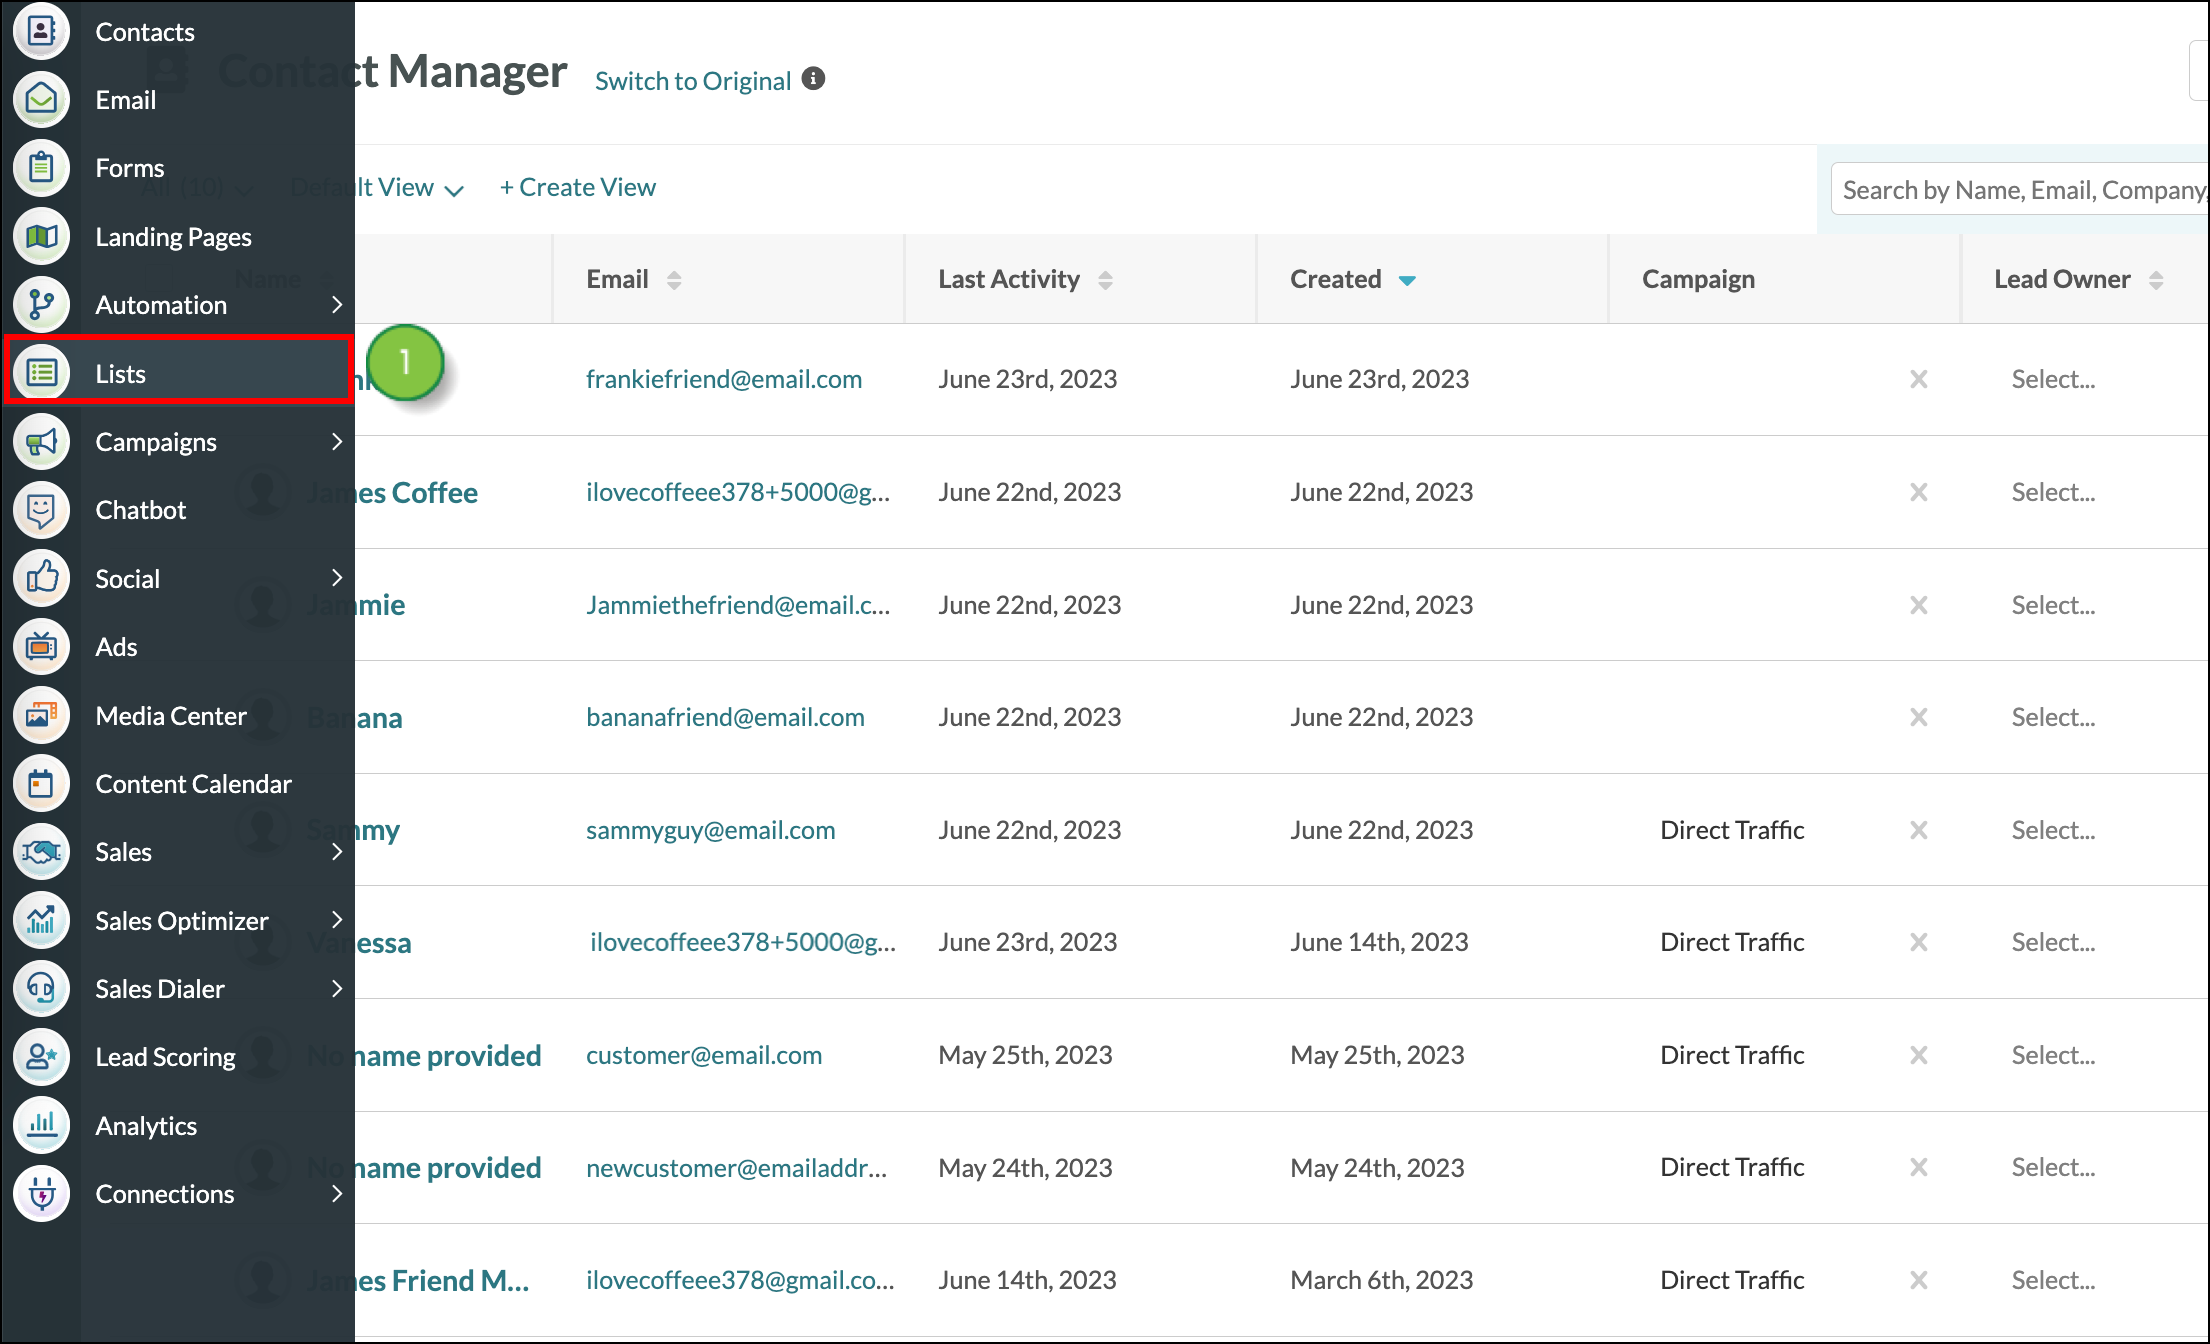
Task: Click the X on newcustomer@emailaddr row
Action: point(1918,1167)
